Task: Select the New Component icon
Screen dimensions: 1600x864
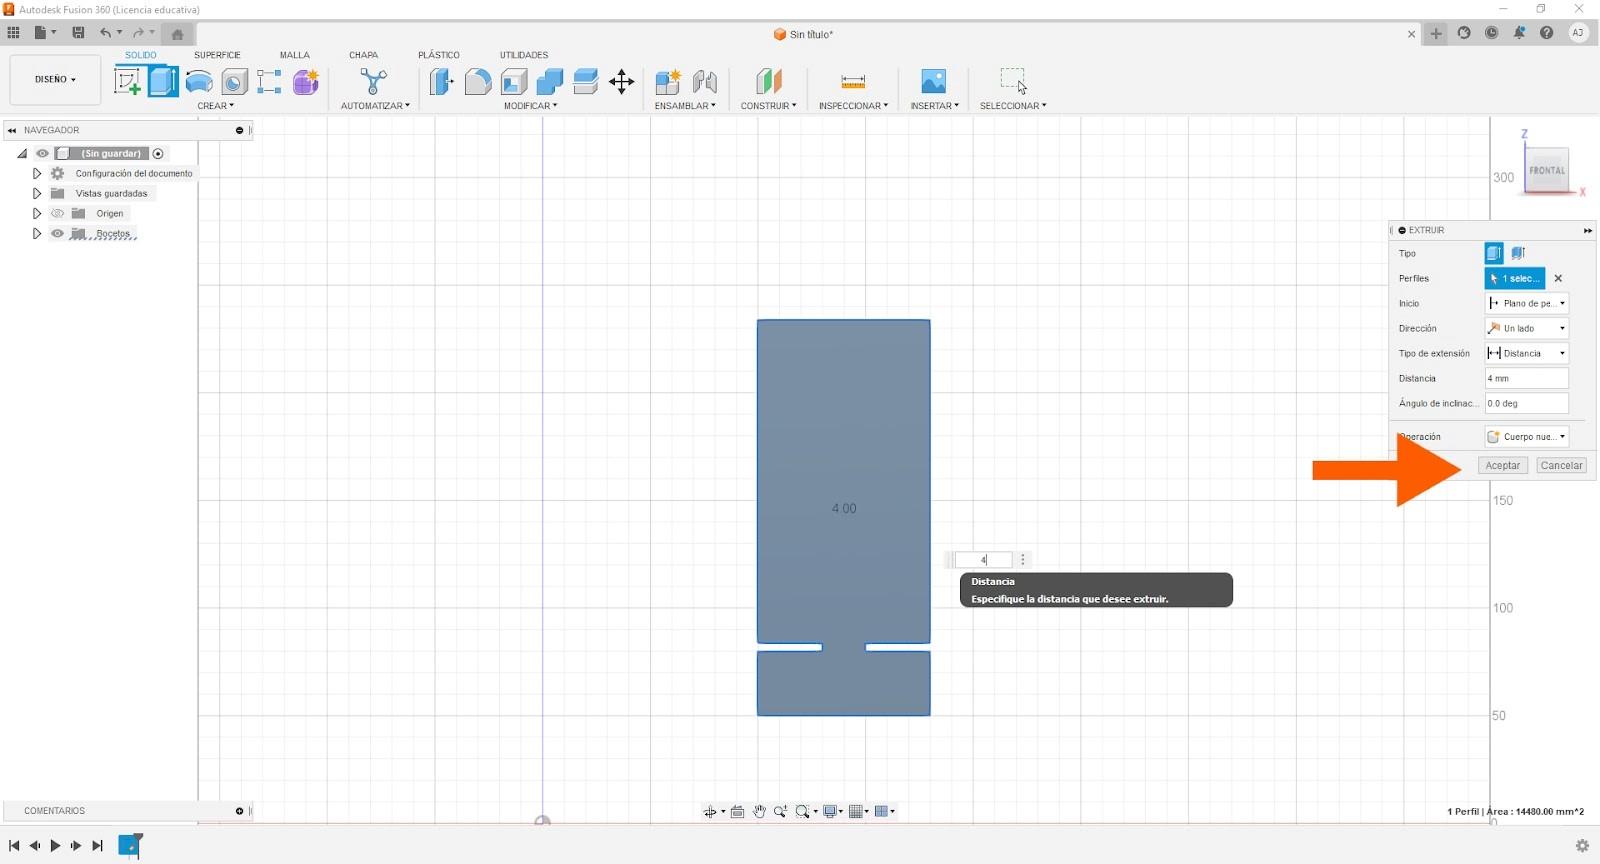Action: point(668,82)
